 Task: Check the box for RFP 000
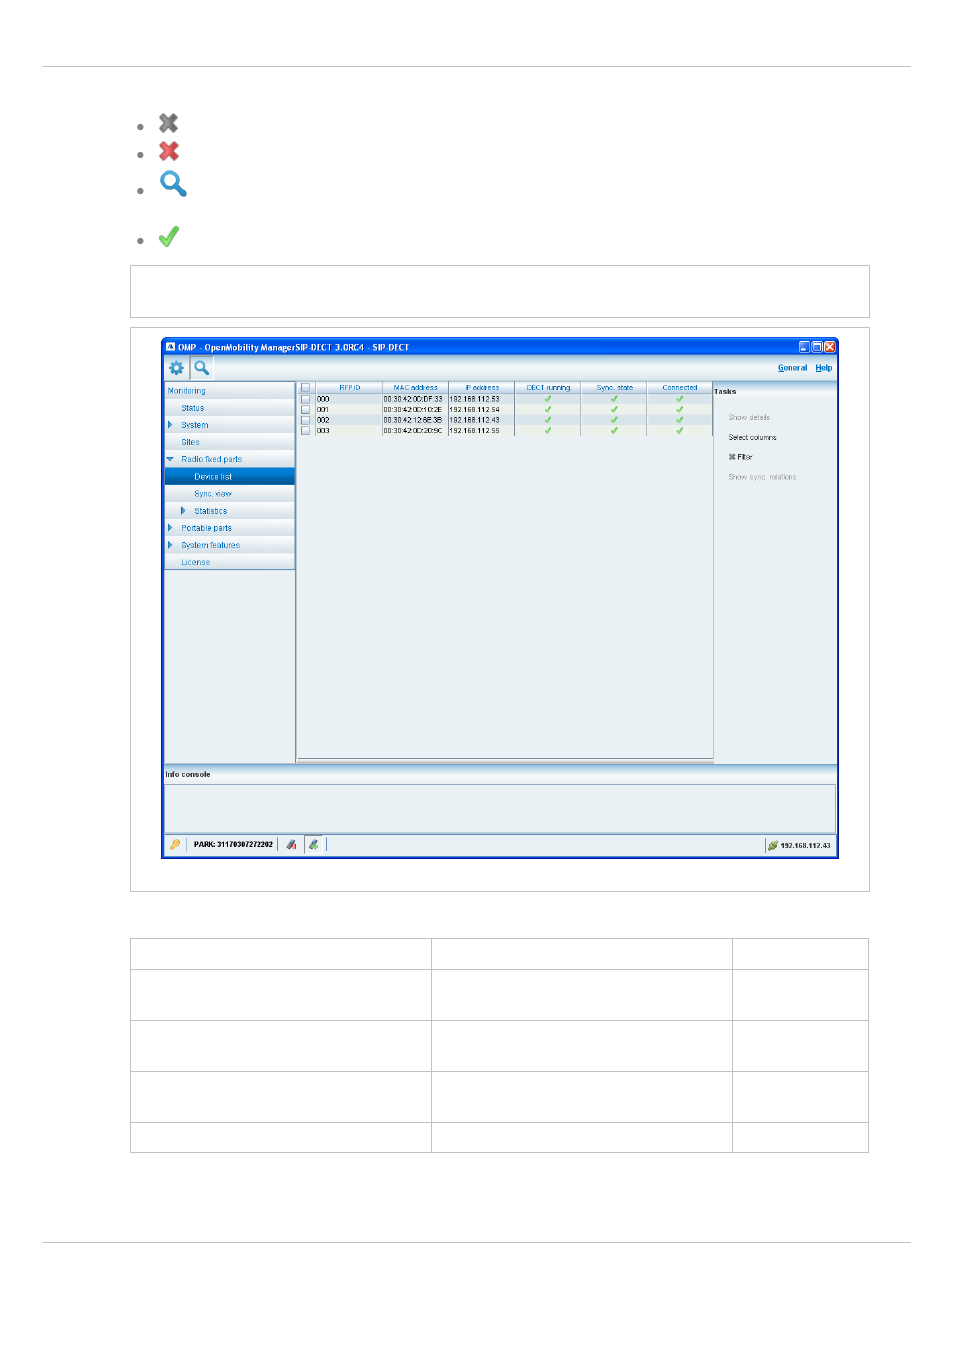306,399
